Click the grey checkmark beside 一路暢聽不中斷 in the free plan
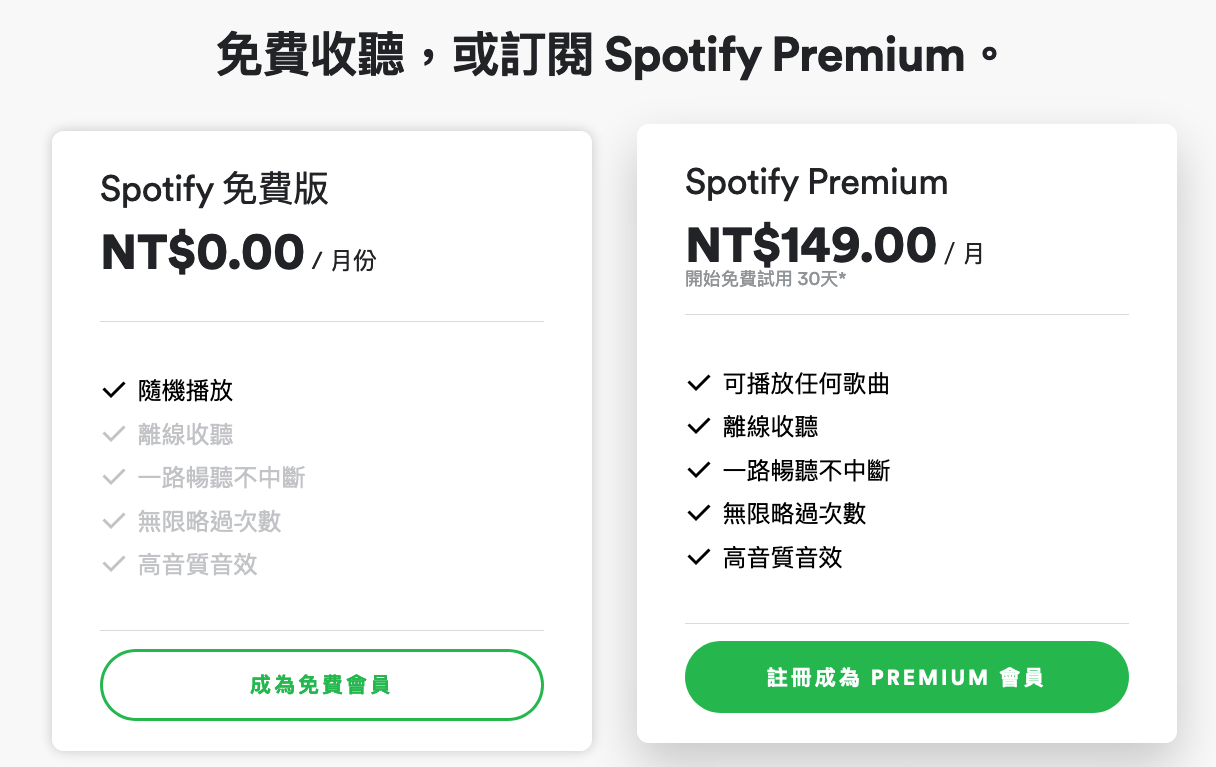The height and width of the screenshot is (767, 1216). click(113, 477)
